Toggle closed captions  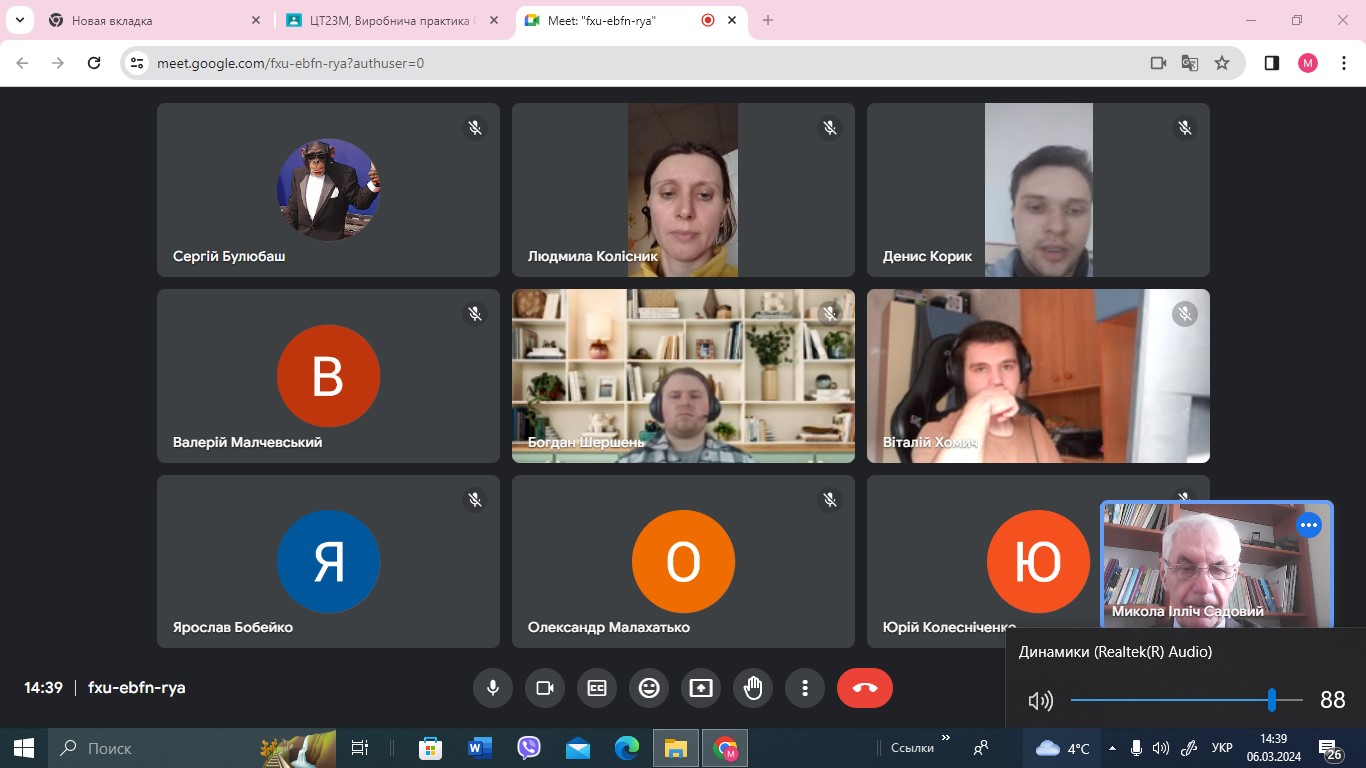[597, 688]
